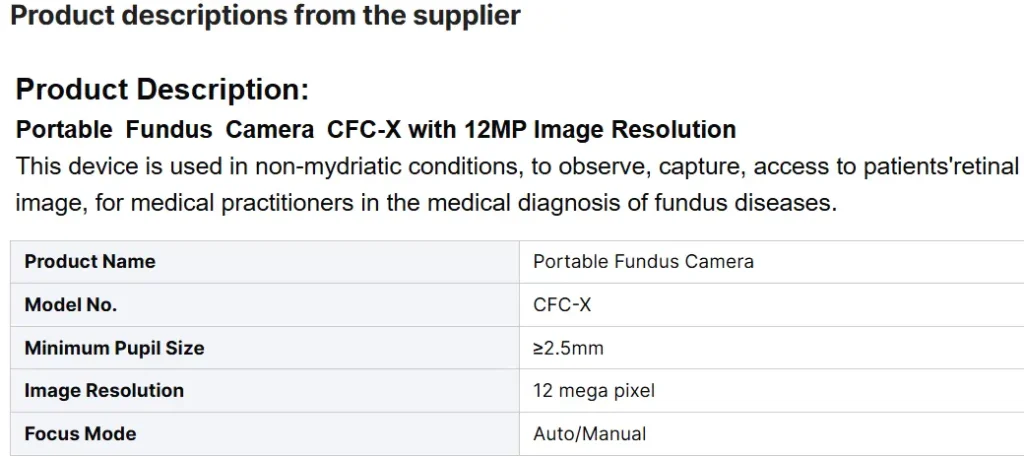Screen dimensions: 1024x456
Task: Click the '12 mega pixel' value cell
Action: (x=594, y=391)
